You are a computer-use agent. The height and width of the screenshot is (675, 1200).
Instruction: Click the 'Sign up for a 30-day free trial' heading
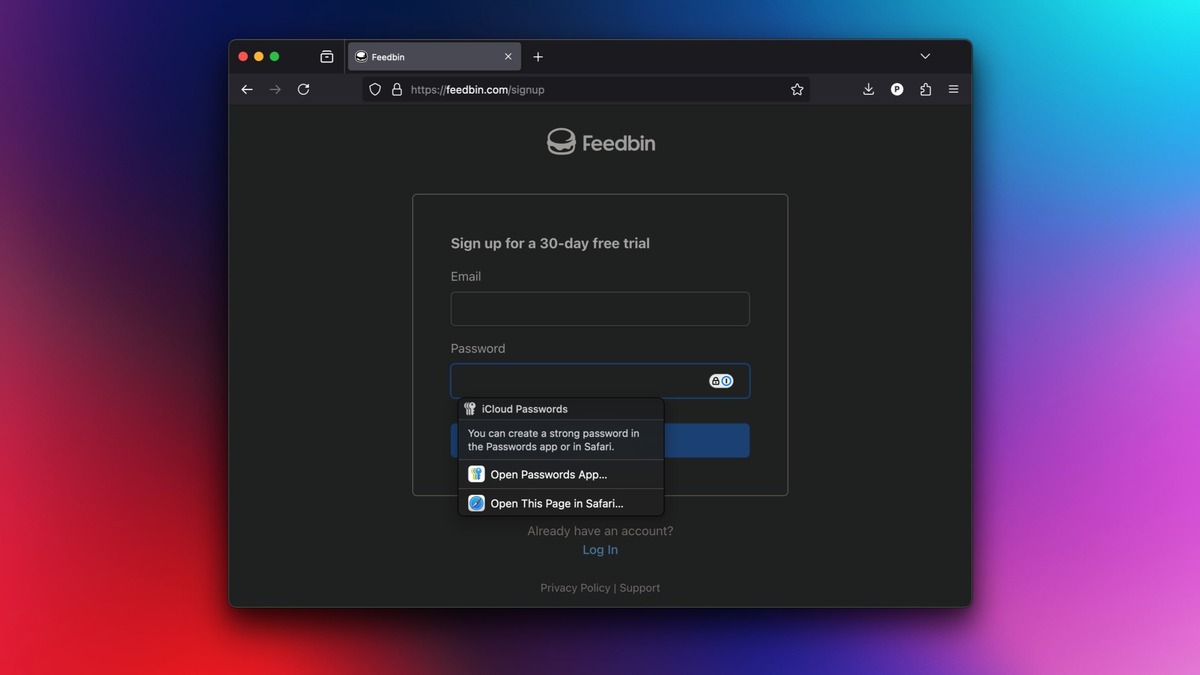click(x=550, y=243)
